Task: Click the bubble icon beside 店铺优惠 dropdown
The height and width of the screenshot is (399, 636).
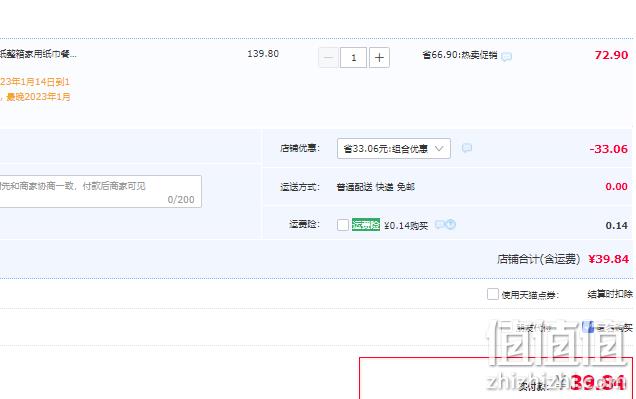Action: [467, 148]
